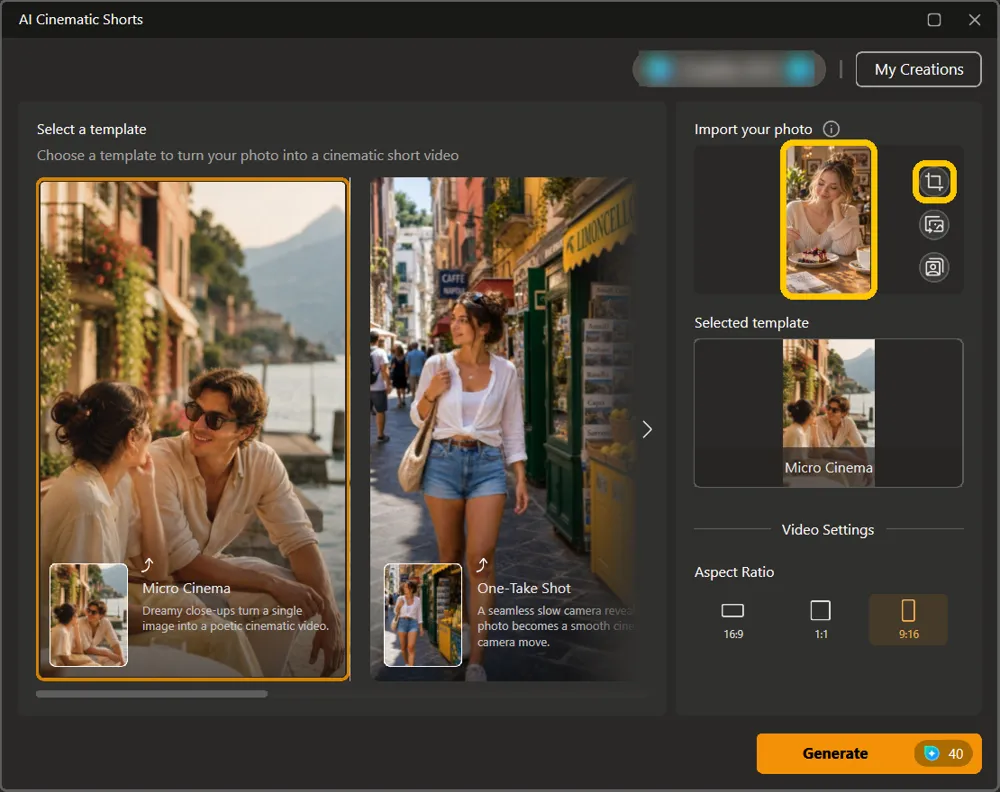Screen dimensions: 1000x792
Task: Click the Generate button
Action: click(869, 753)
